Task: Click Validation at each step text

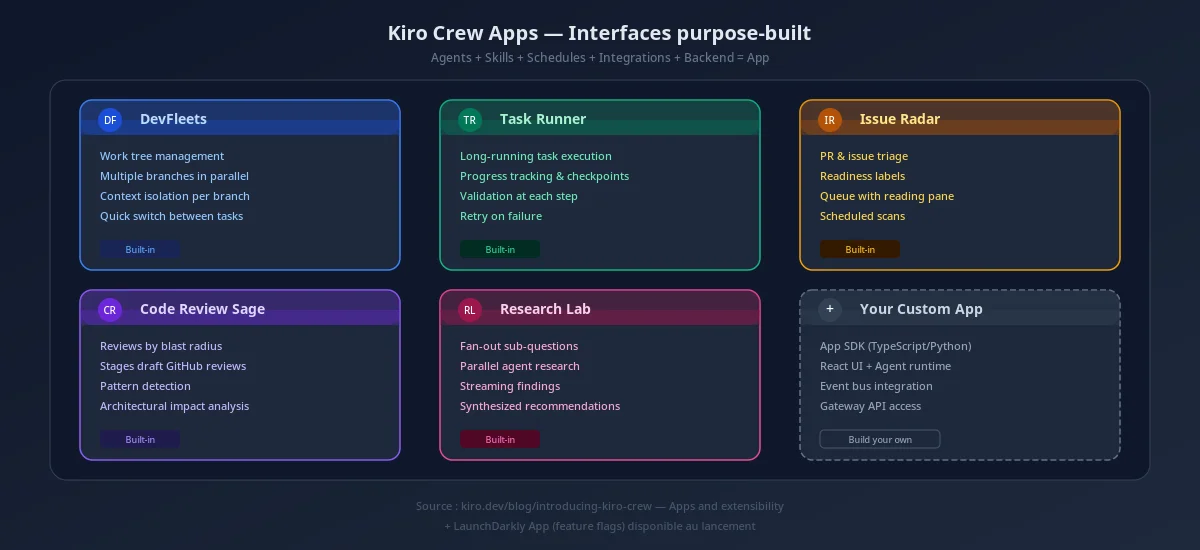Action: click(x=519, y=196)
